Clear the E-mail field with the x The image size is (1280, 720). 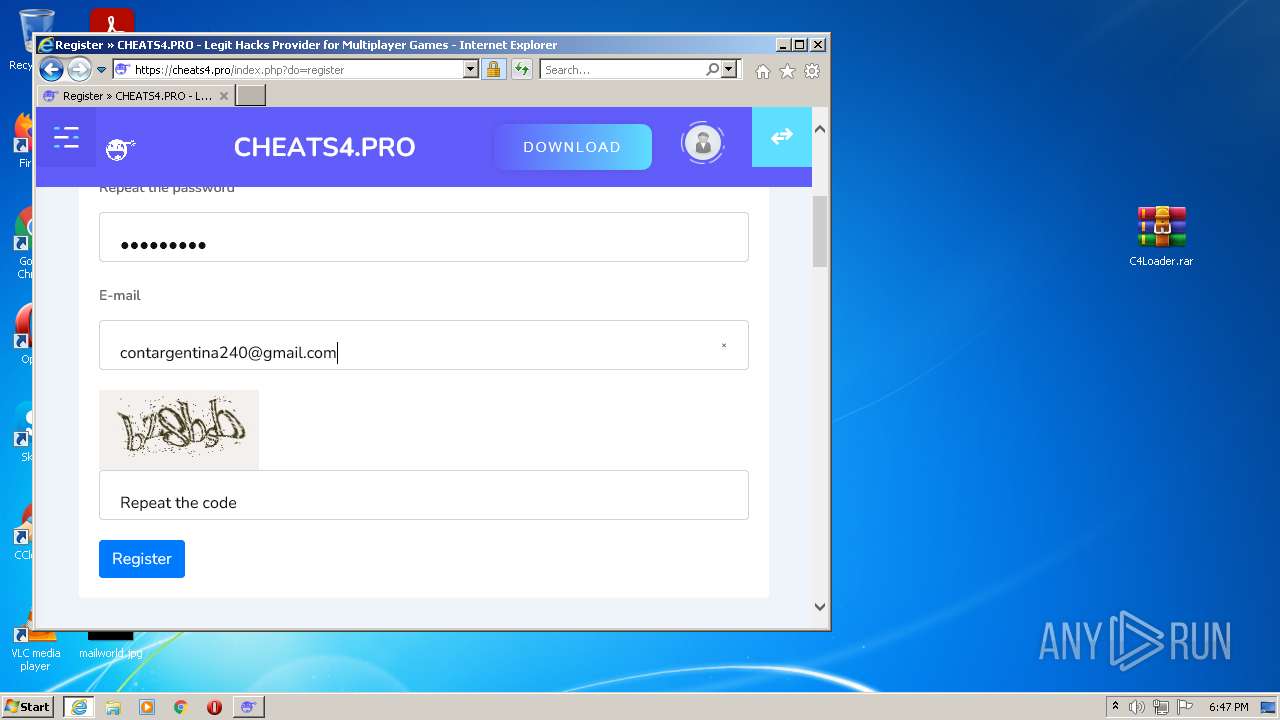tap(724, 346)
